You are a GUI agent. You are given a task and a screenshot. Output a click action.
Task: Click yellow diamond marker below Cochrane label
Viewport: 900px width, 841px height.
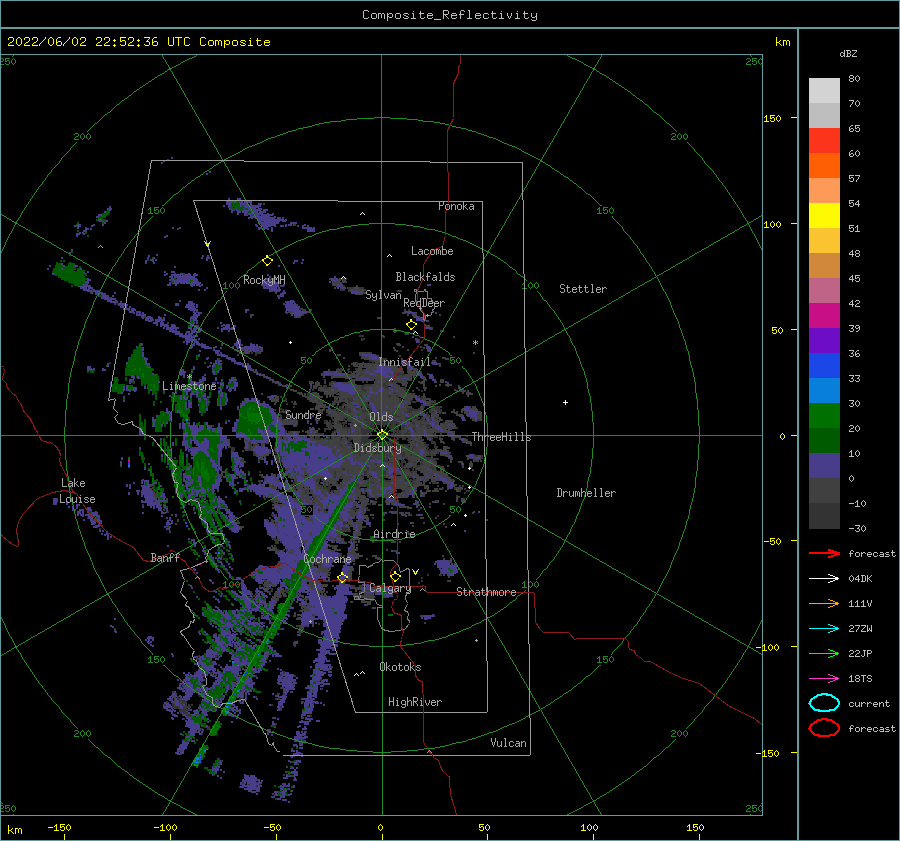click(343, 577)
